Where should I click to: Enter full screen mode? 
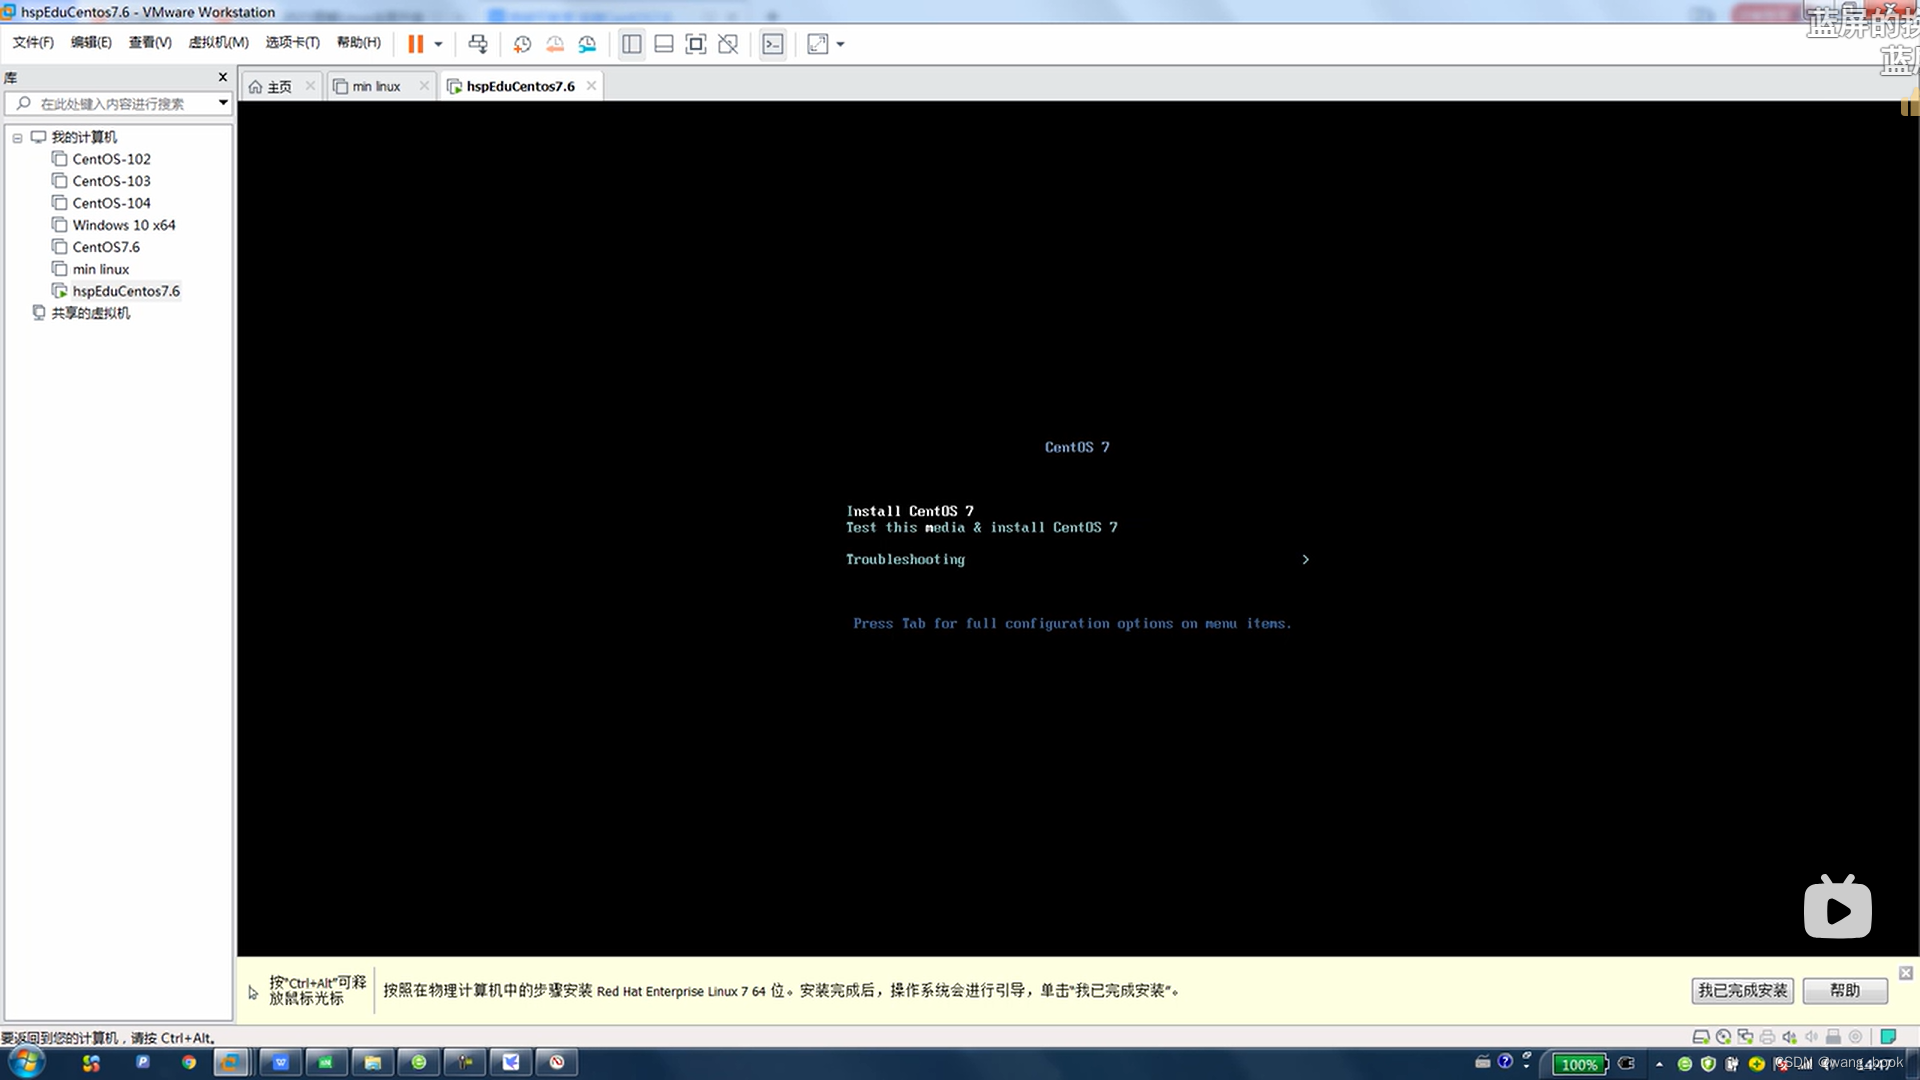[695, 44]
